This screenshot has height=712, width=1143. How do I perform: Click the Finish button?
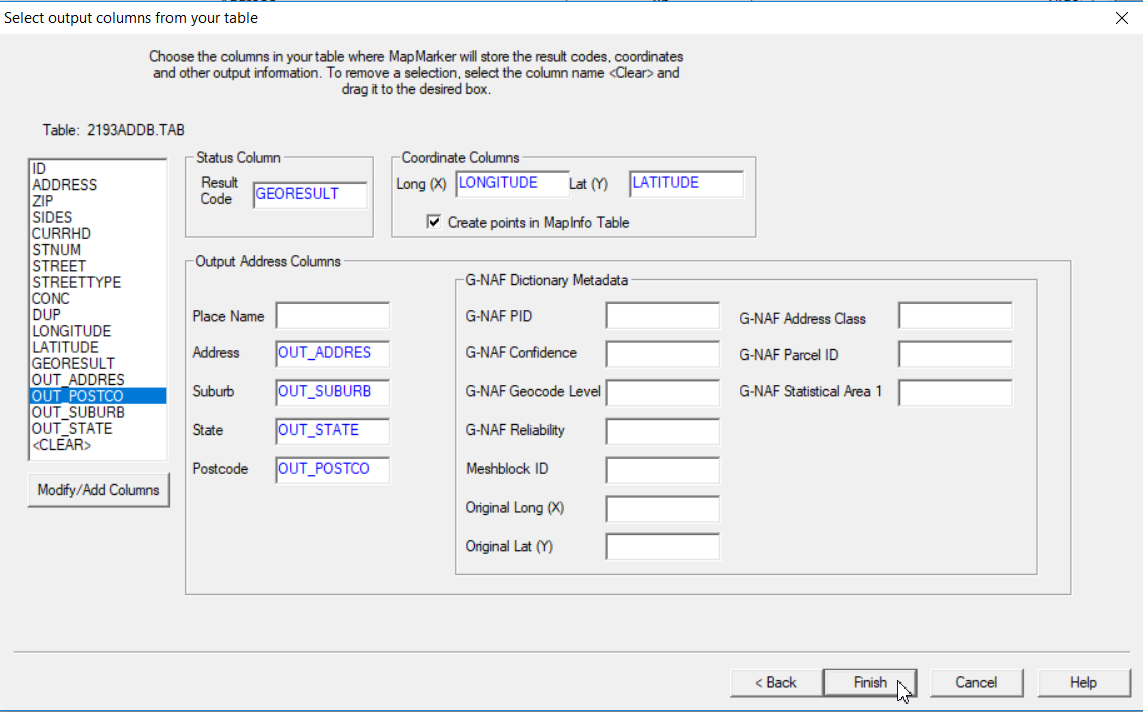(870, 682)
